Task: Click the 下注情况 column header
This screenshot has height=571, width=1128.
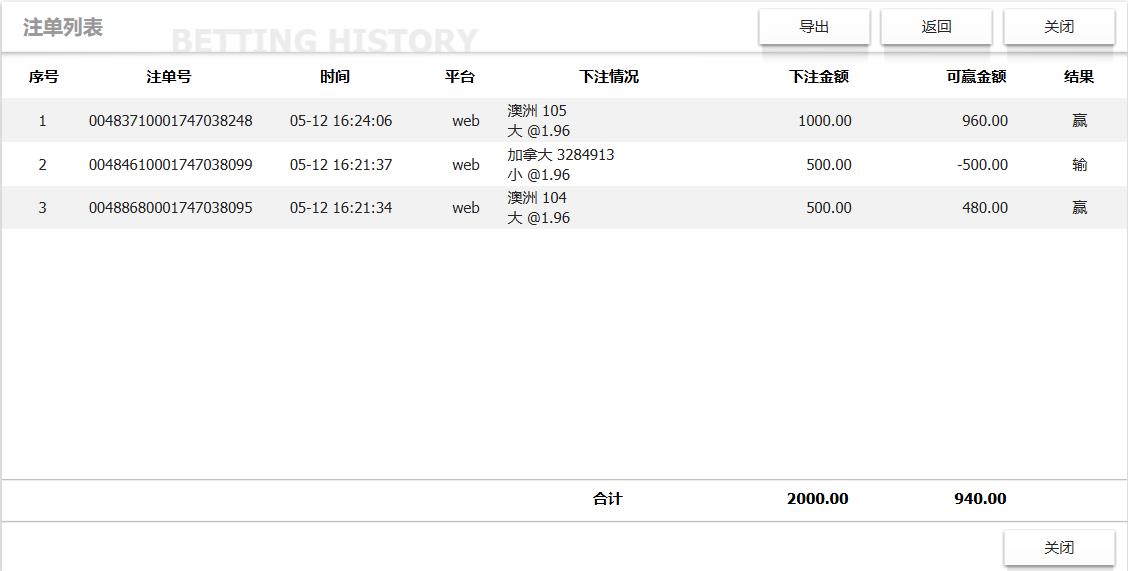Action: click(x=609, y=77)
